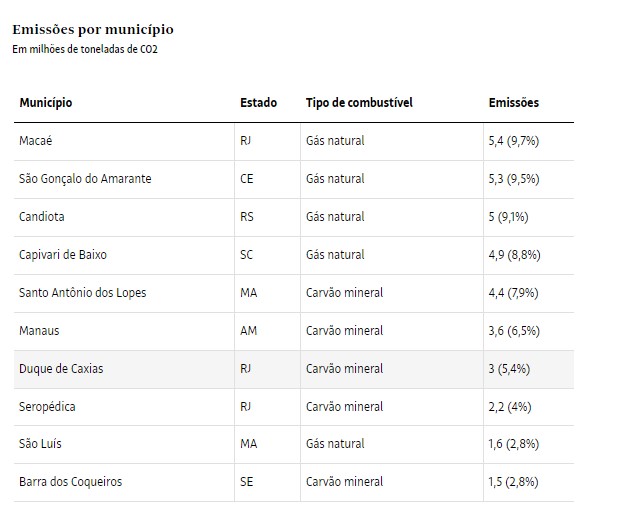
Task: Click the Emissões column header
Action: 513,103
